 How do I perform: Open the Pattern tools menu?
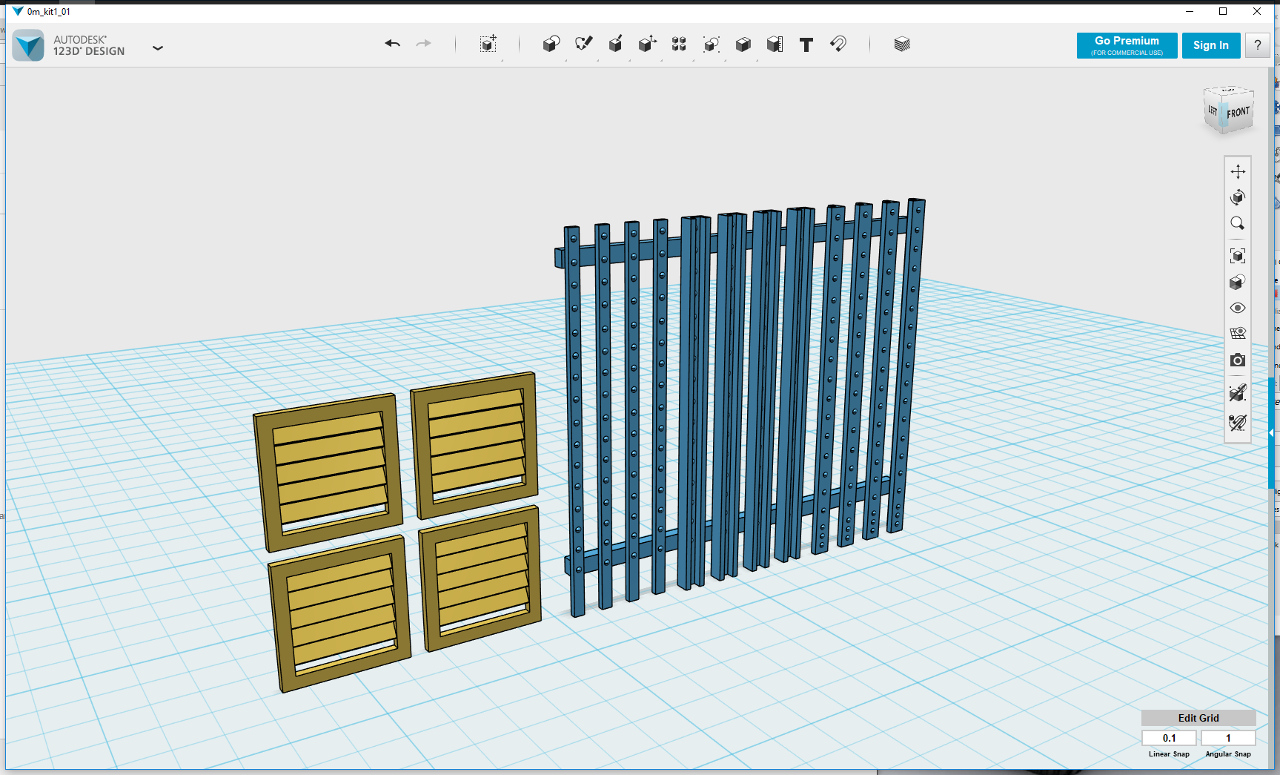click(679, 44)
